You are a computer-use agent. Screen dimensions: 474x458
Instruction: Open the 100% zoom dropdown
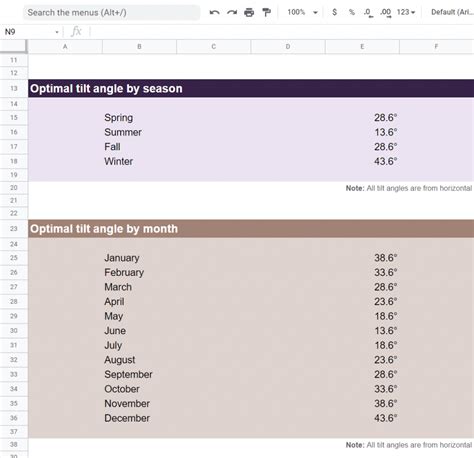[x=303, y=12]
